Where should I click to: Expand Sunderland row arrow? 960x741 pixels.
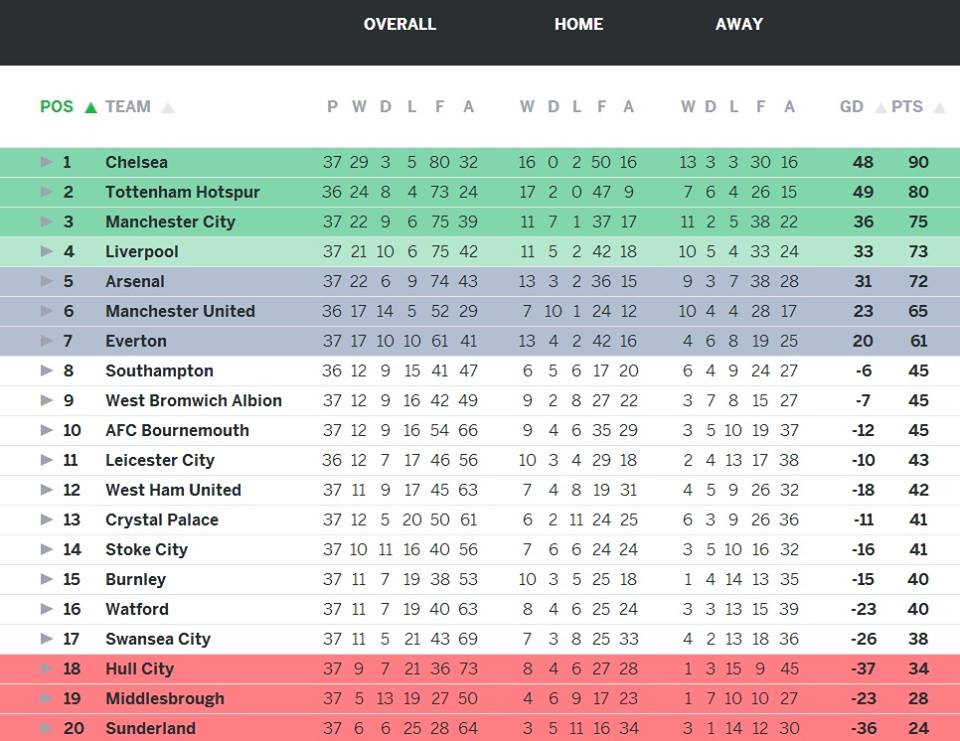47,728
